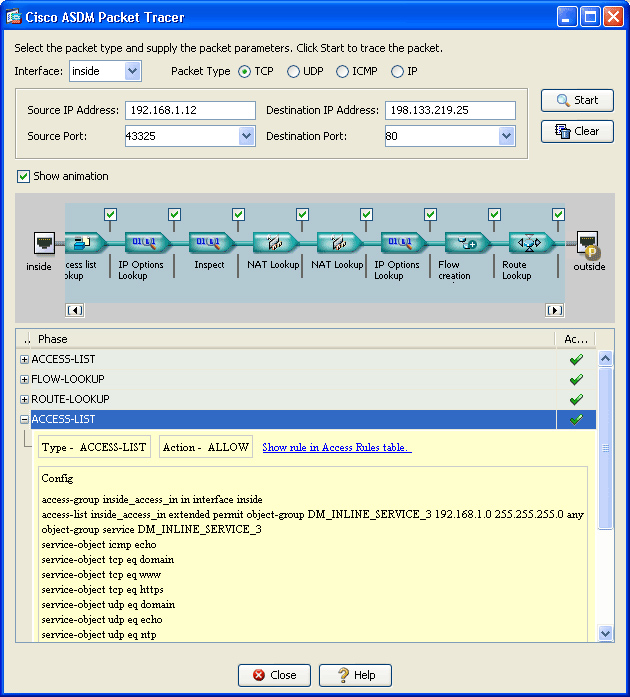Click the green checkmark on the first ACCESS-LIST row

(x=576, y=359)
